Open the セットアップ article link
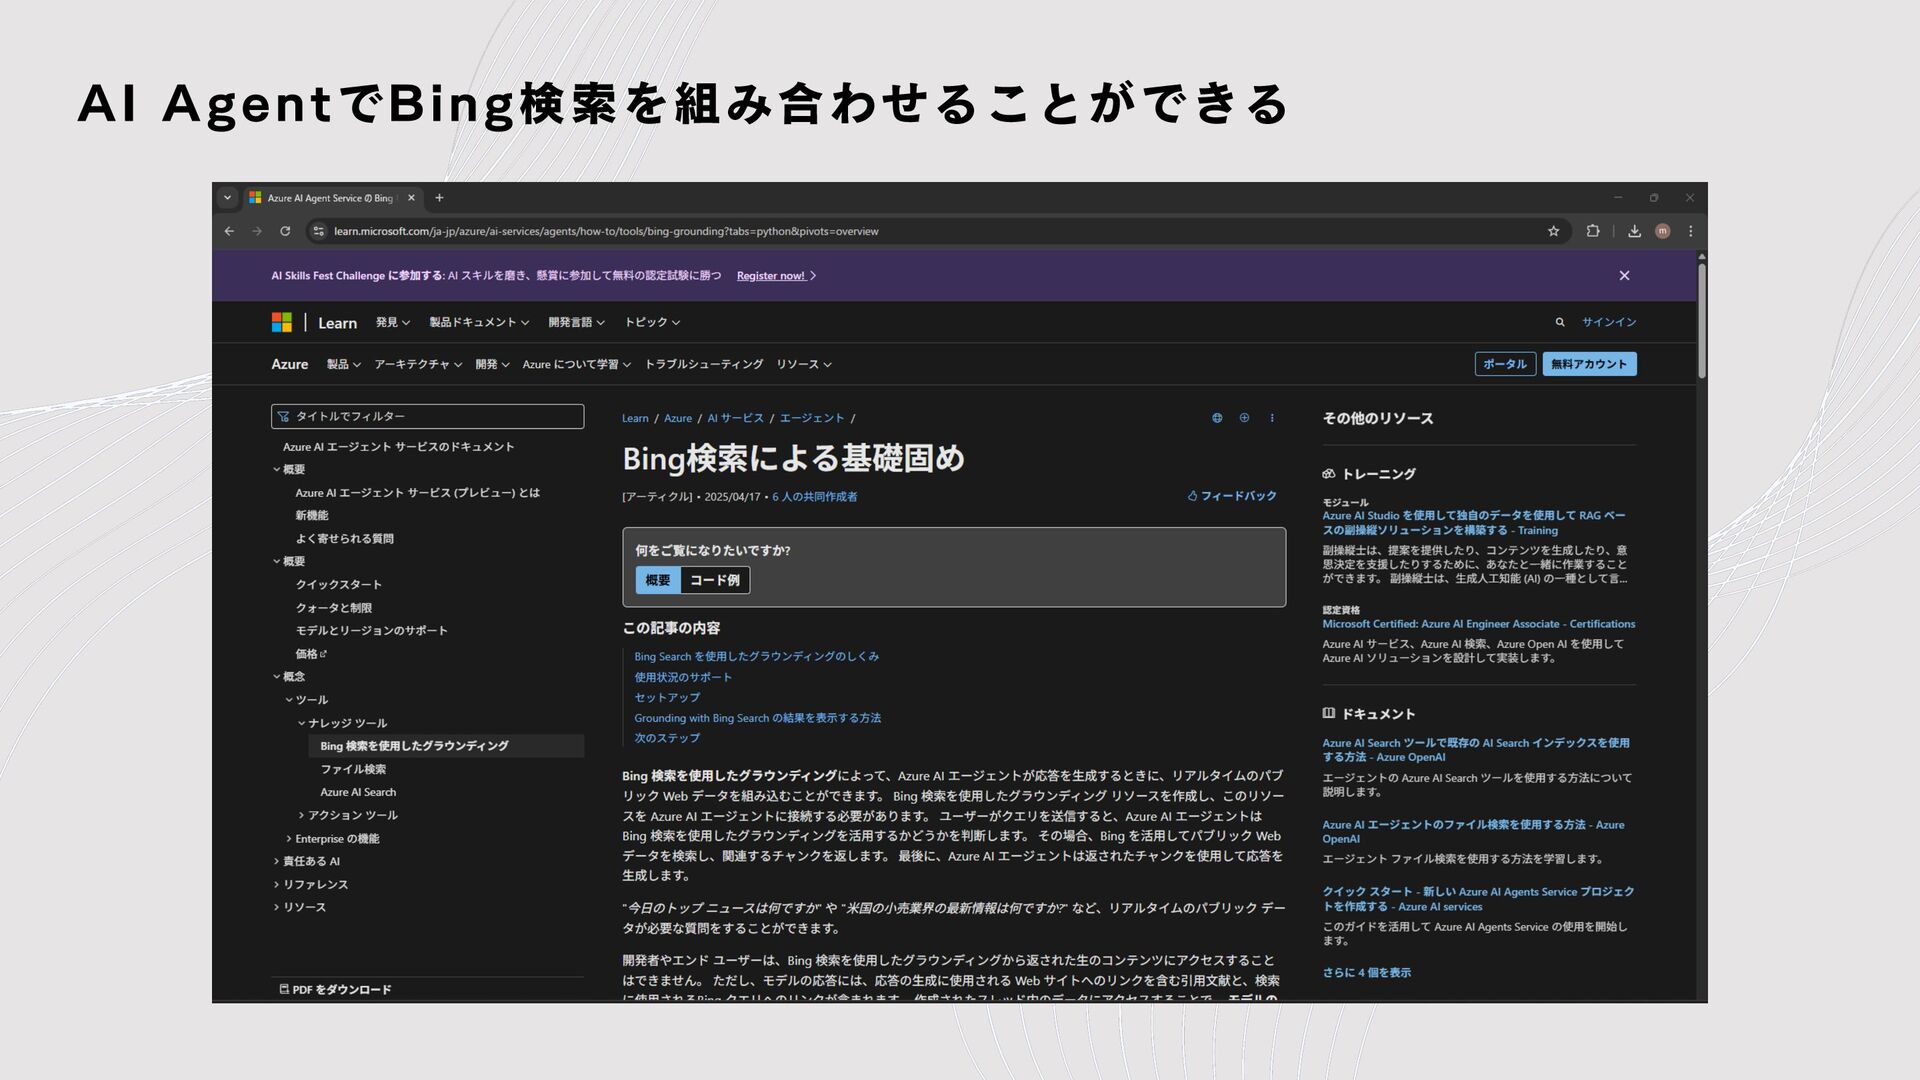This screenshot has height=1080, width=1920. pyautogui.click(x=667, y=697)
